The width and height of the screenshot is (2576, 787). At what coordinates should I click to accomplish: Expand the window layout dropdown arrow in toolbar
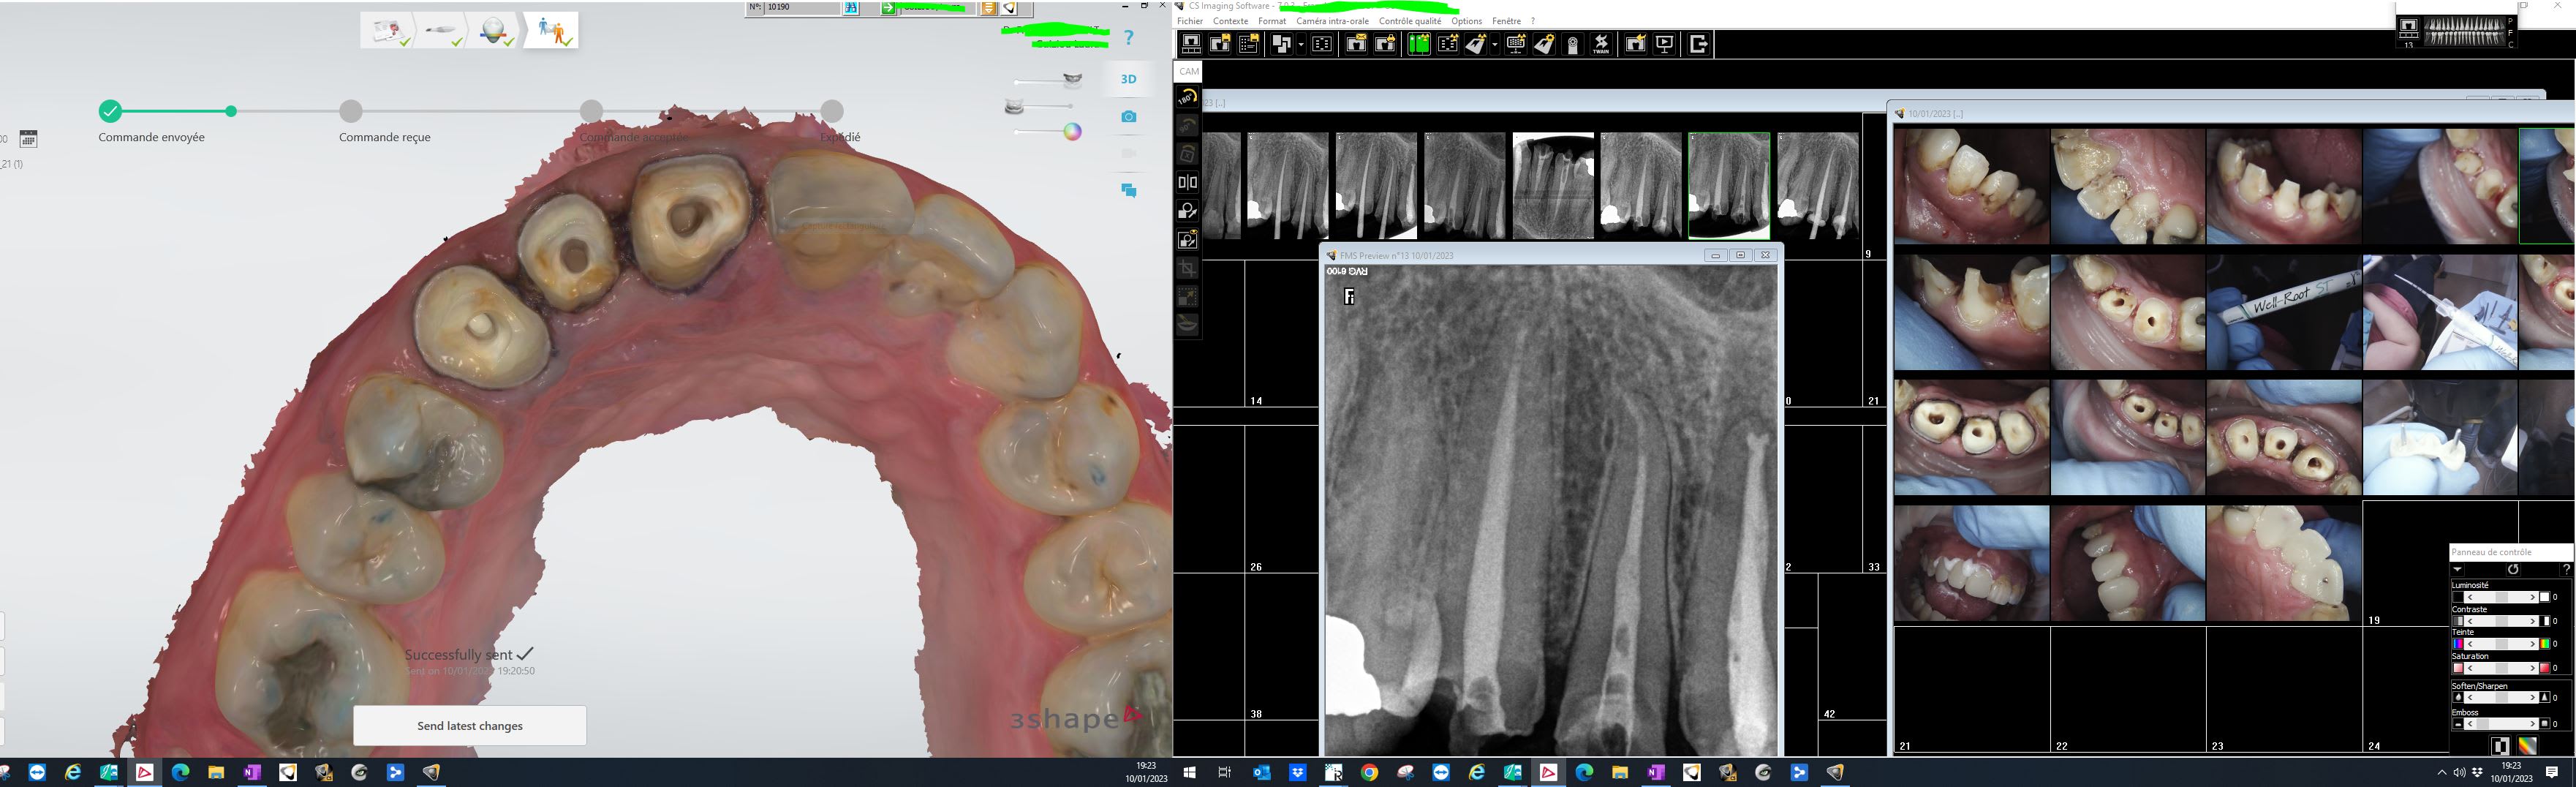click(1300, 44)
